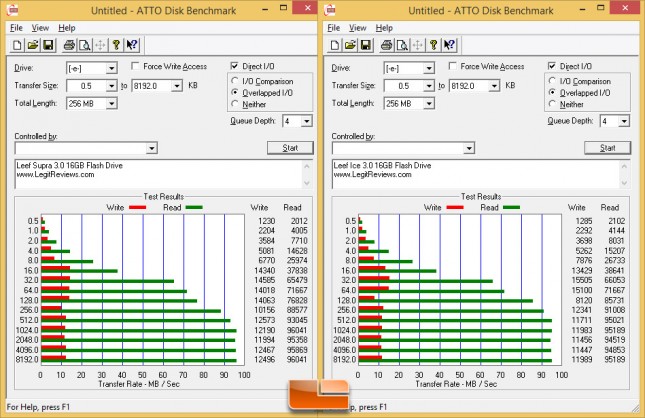645x418 pixels.
Task: Click read value 96041 for 8192.0 in Supra window
Action: pyautogui.click(x=297, y=360)
